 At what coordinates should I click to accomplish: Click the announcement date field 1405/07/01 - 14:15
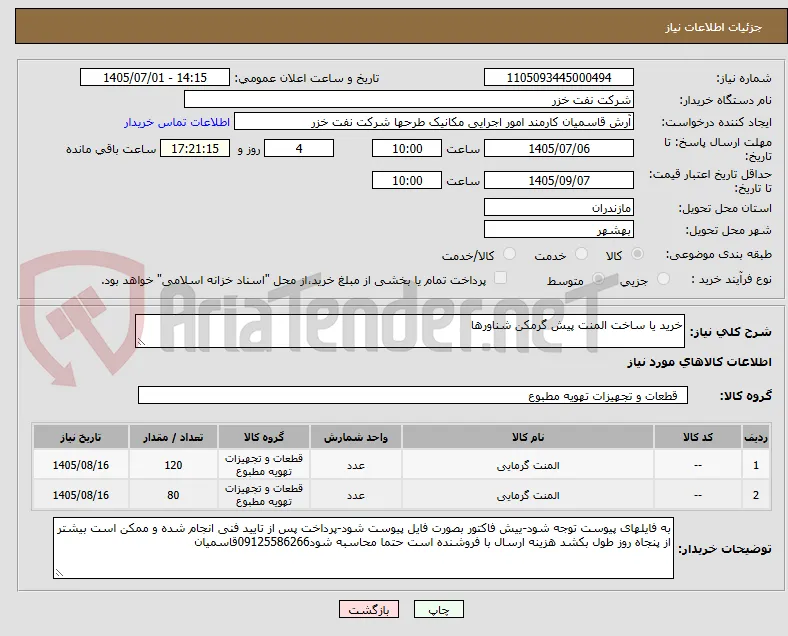coord(155,77)
